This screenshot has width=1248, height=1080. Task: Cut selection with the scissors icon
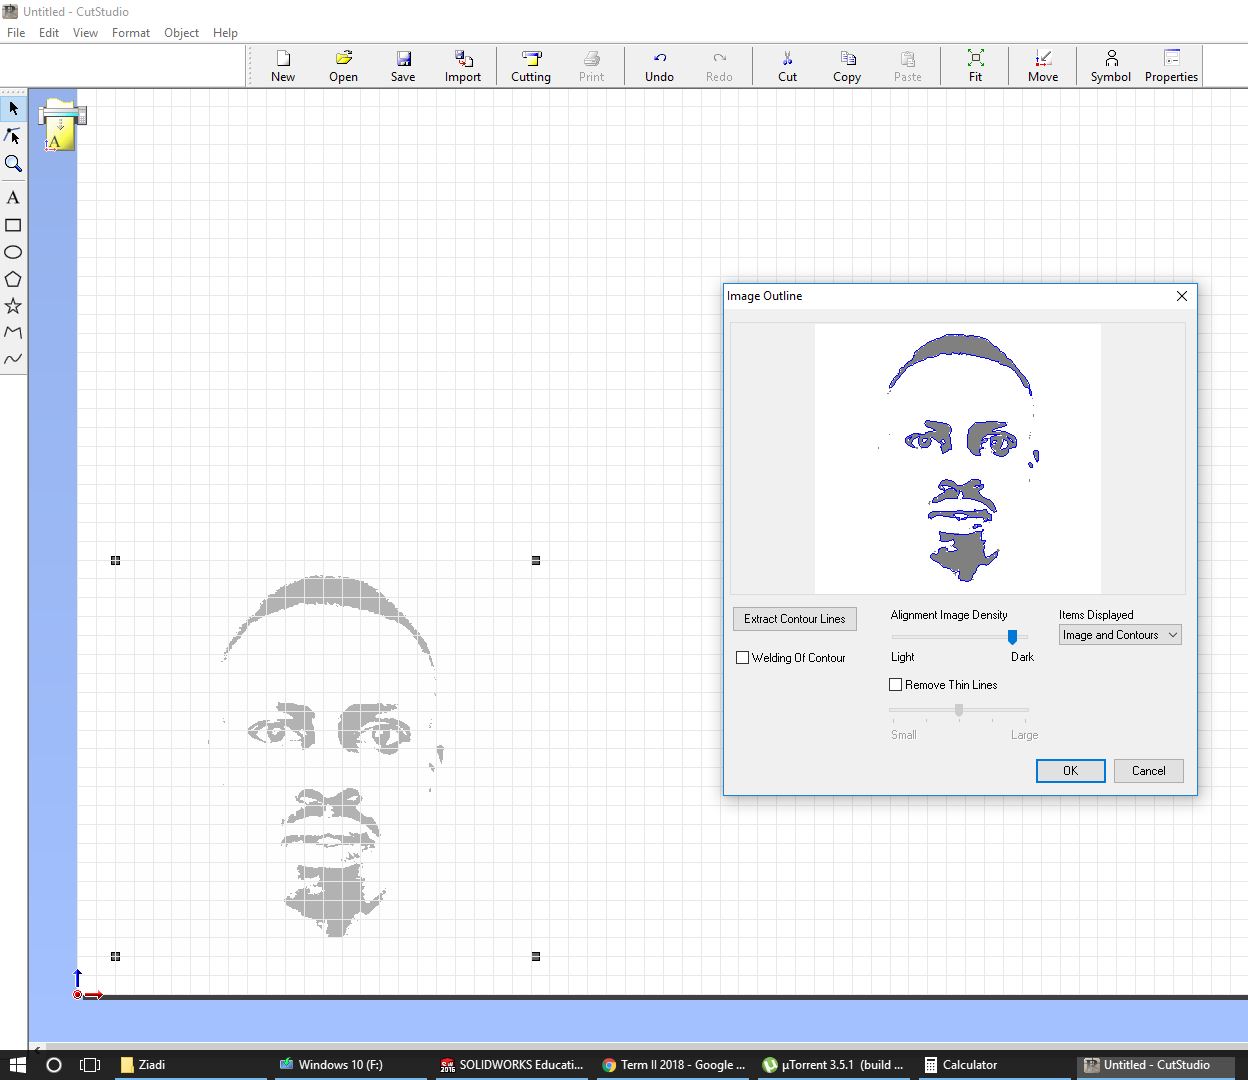[x=787, y=66]
